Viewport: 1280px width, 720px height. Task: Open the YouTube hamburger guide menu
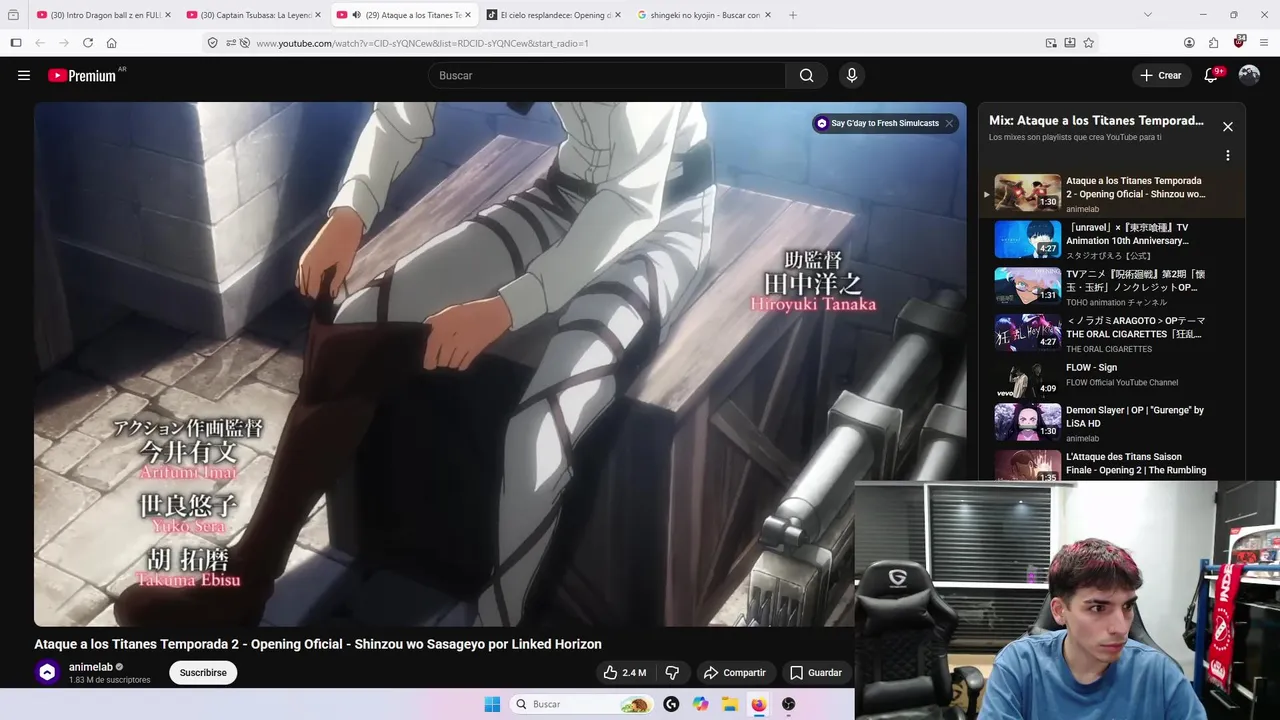24,75
